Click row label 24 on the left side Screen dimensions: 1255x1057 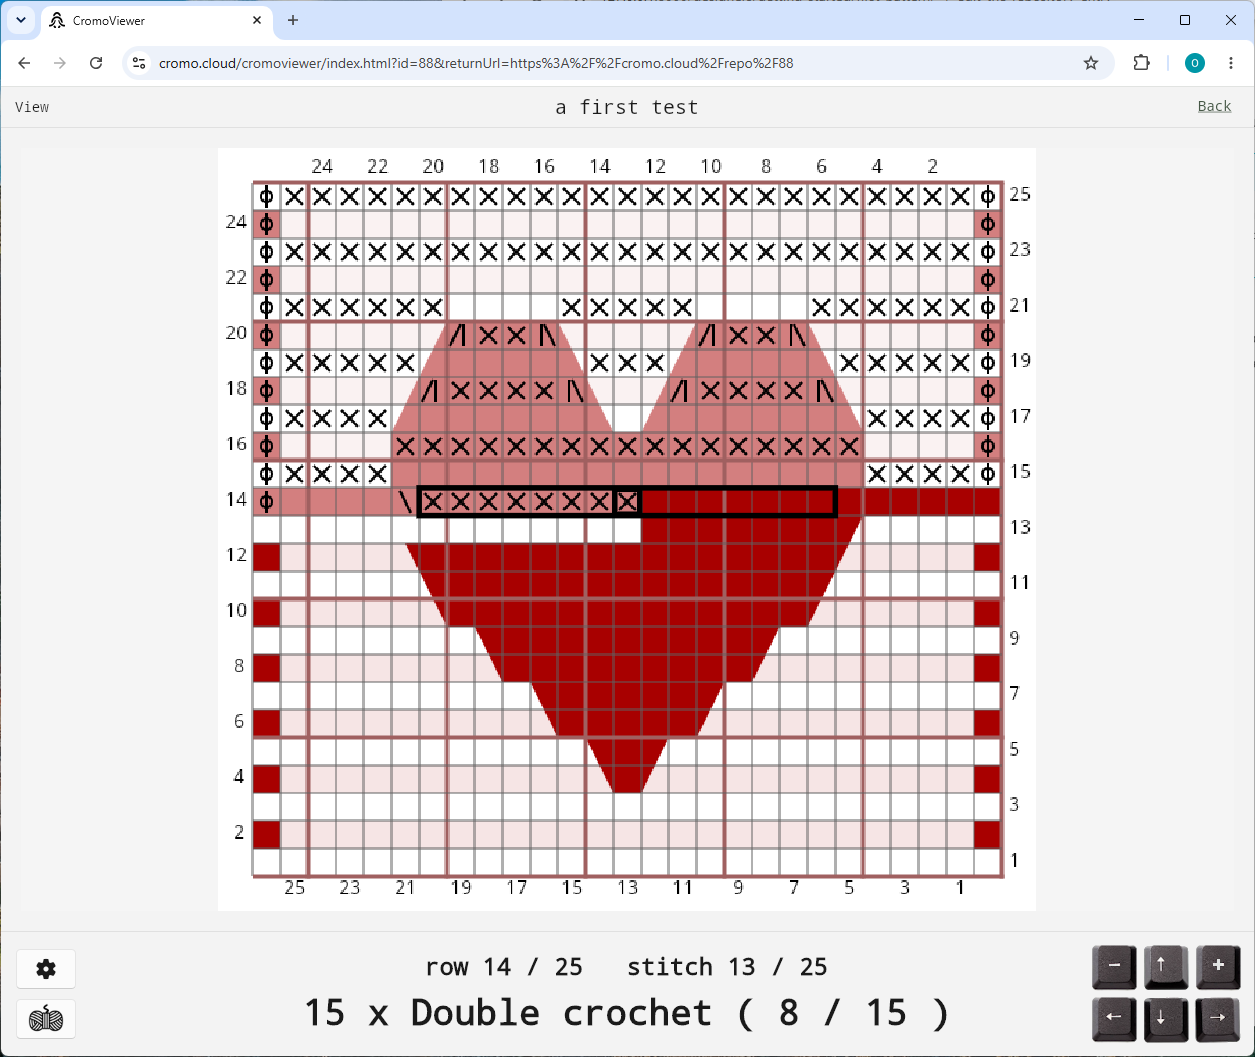tap(236, 222)
